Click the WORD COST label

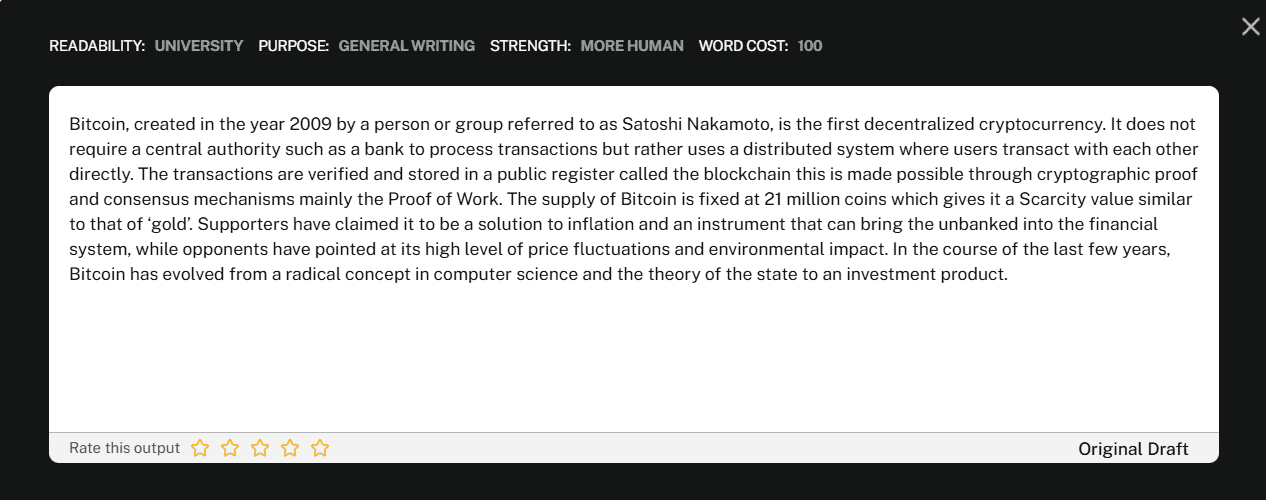tap(744, 46)
